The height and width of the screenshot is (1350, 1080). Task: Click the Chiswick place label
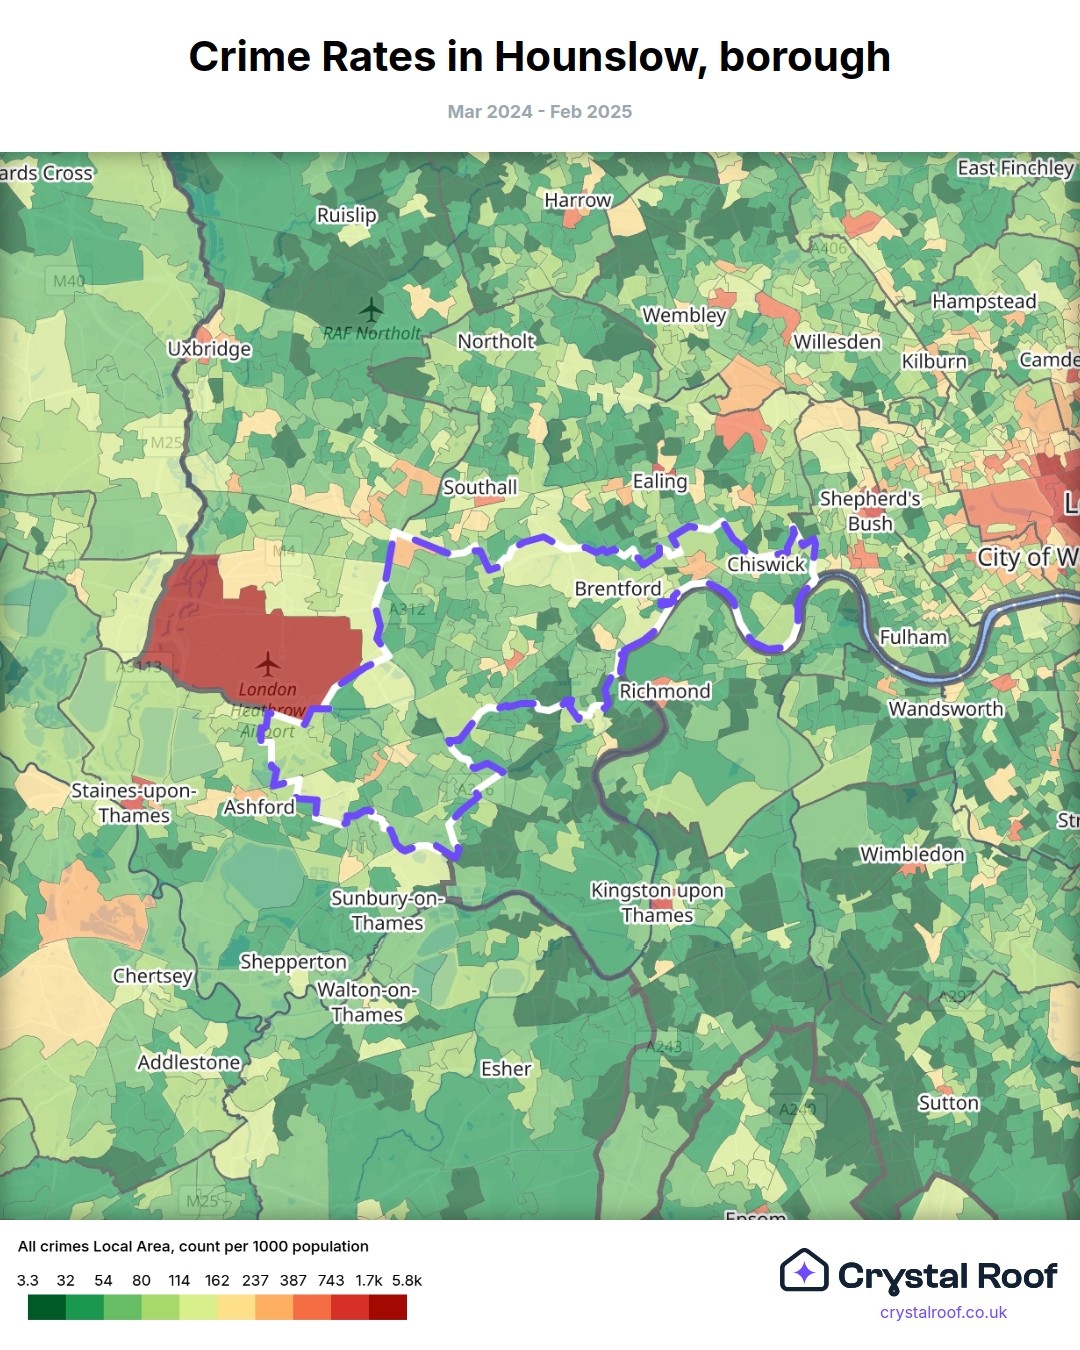765,564
